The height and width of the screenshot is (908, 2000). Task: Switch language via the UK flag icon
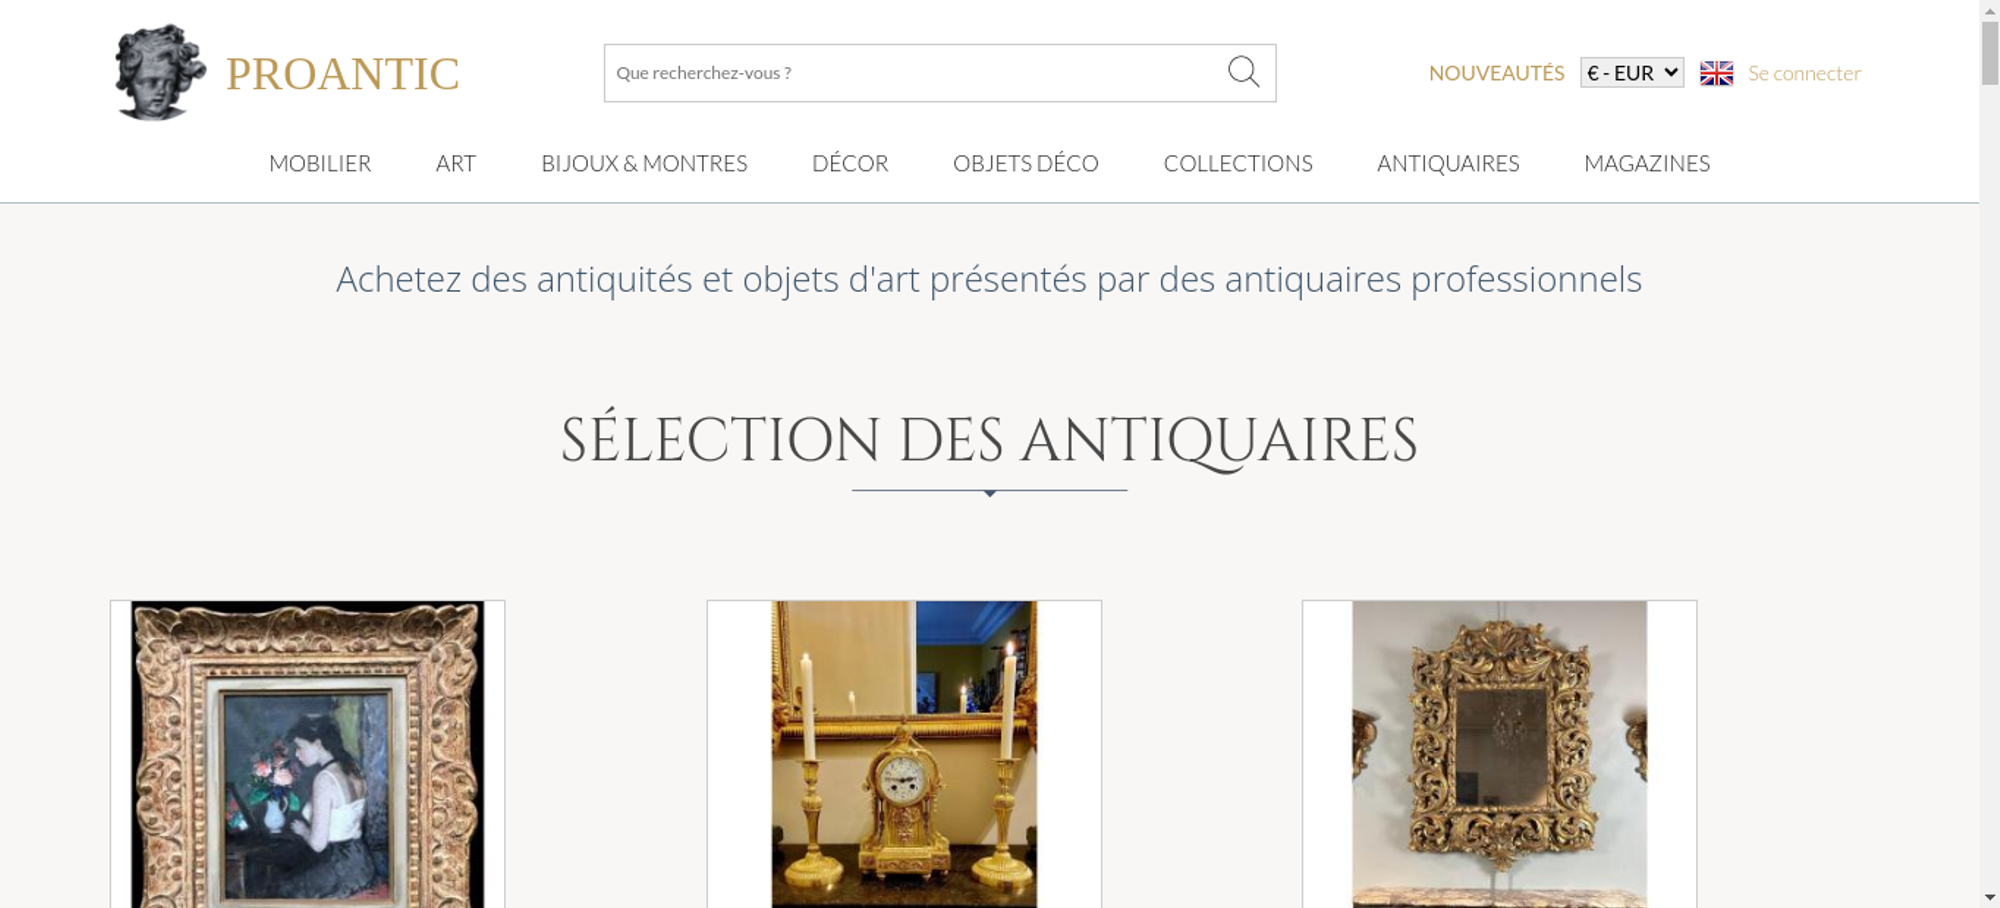coord(1716,73)
